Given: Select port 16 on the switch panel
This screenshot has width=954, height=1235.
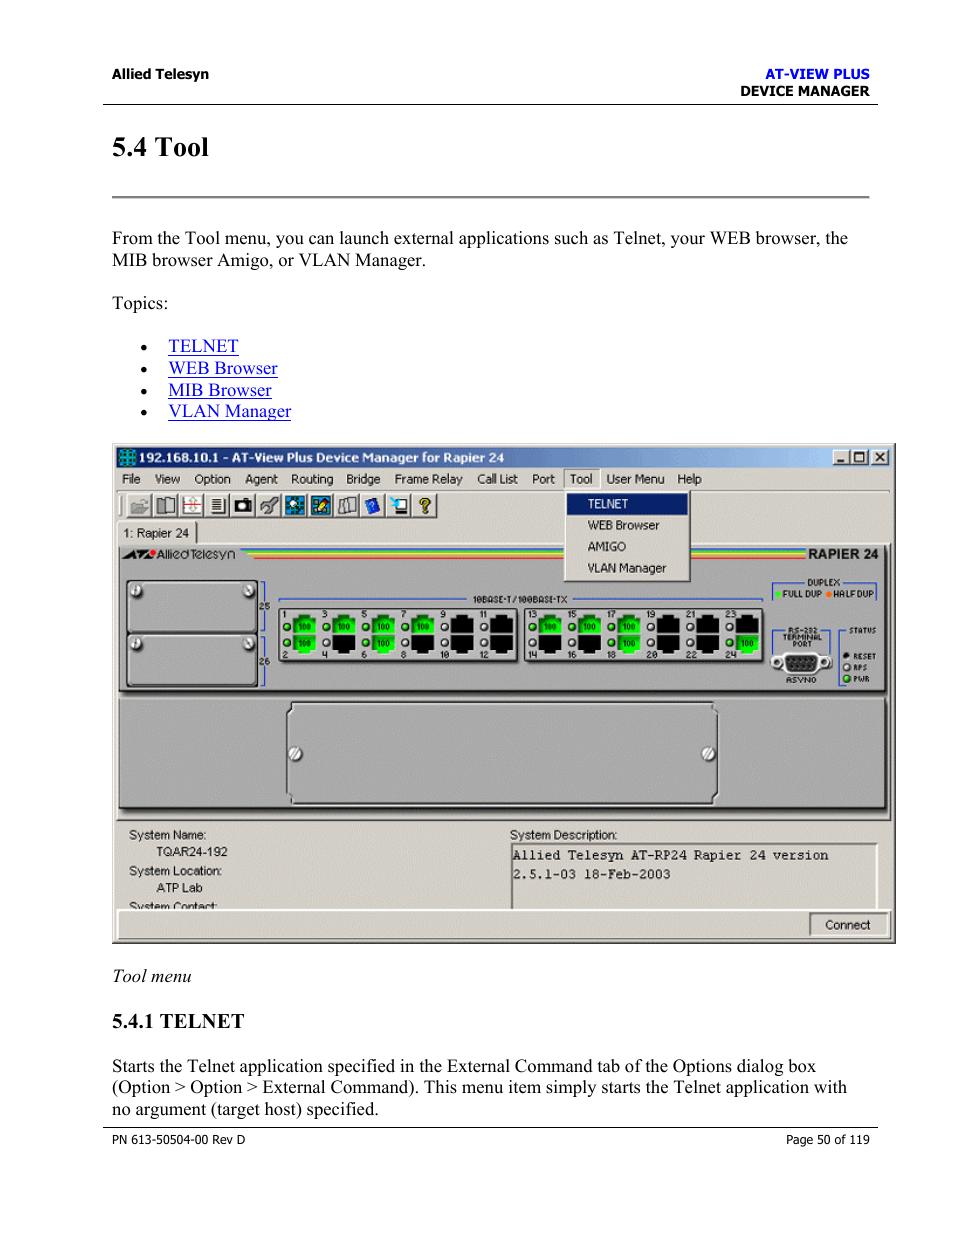Looking at the screenshot, I should 589,643.
